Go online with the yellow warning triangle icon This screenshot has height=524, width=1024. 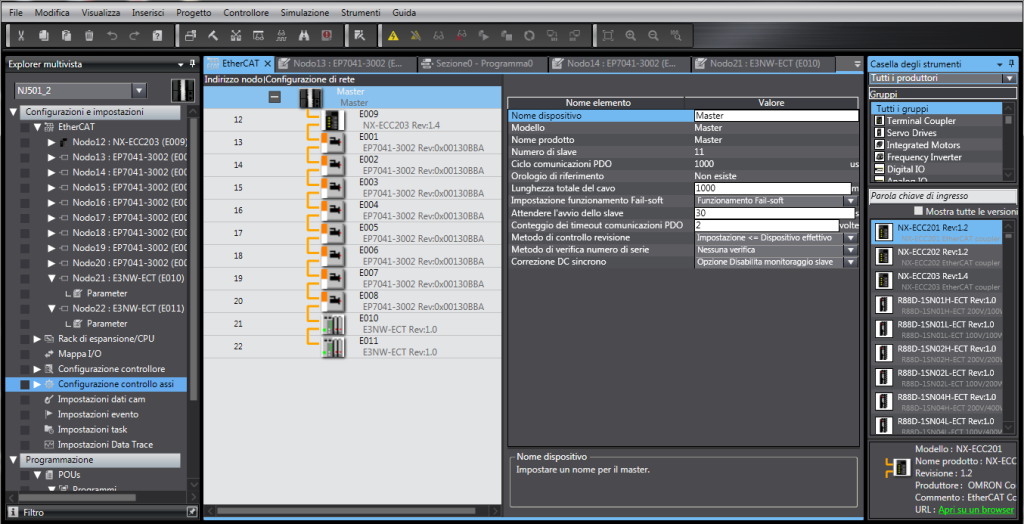click(393, 36)
